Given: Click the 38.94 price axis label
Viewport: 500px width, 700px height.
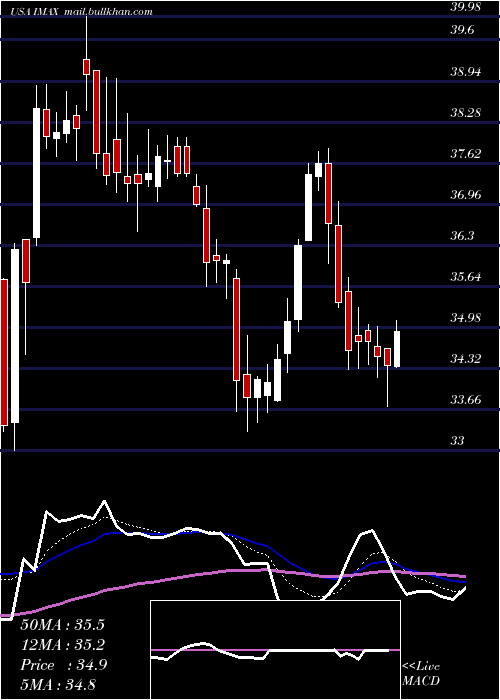Looking at the screenshot, I should (x=466, y=71).
